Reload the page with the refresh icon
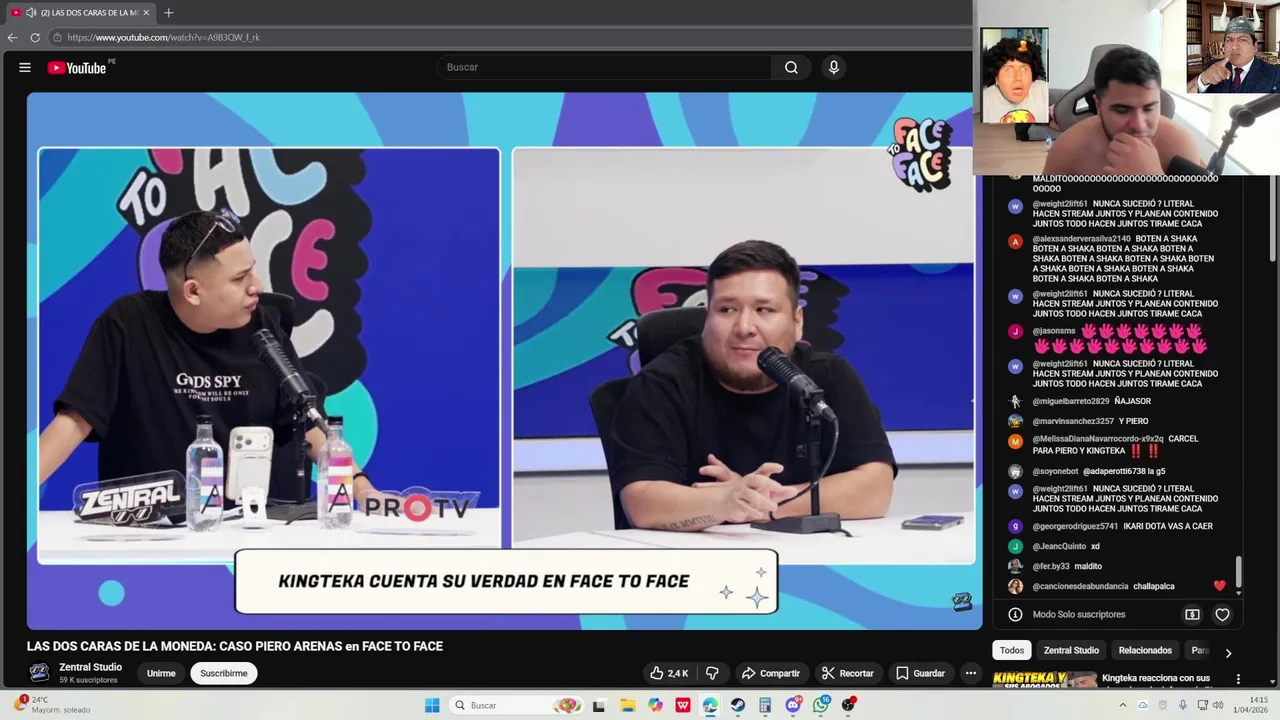The height and width of the screenshot is (720, 1280). coord(35,37)
